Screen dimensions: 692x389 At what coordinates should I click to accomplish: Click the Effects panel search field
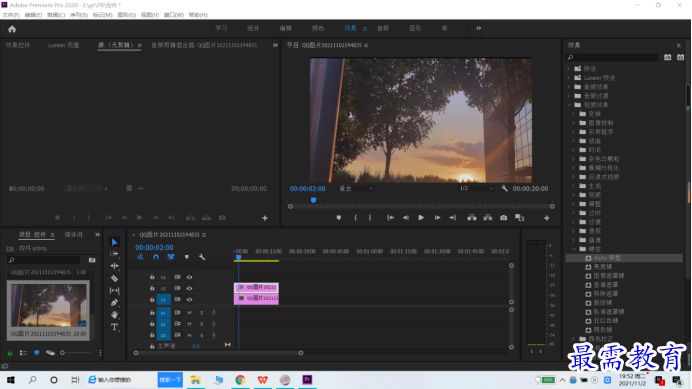(612, 57)
